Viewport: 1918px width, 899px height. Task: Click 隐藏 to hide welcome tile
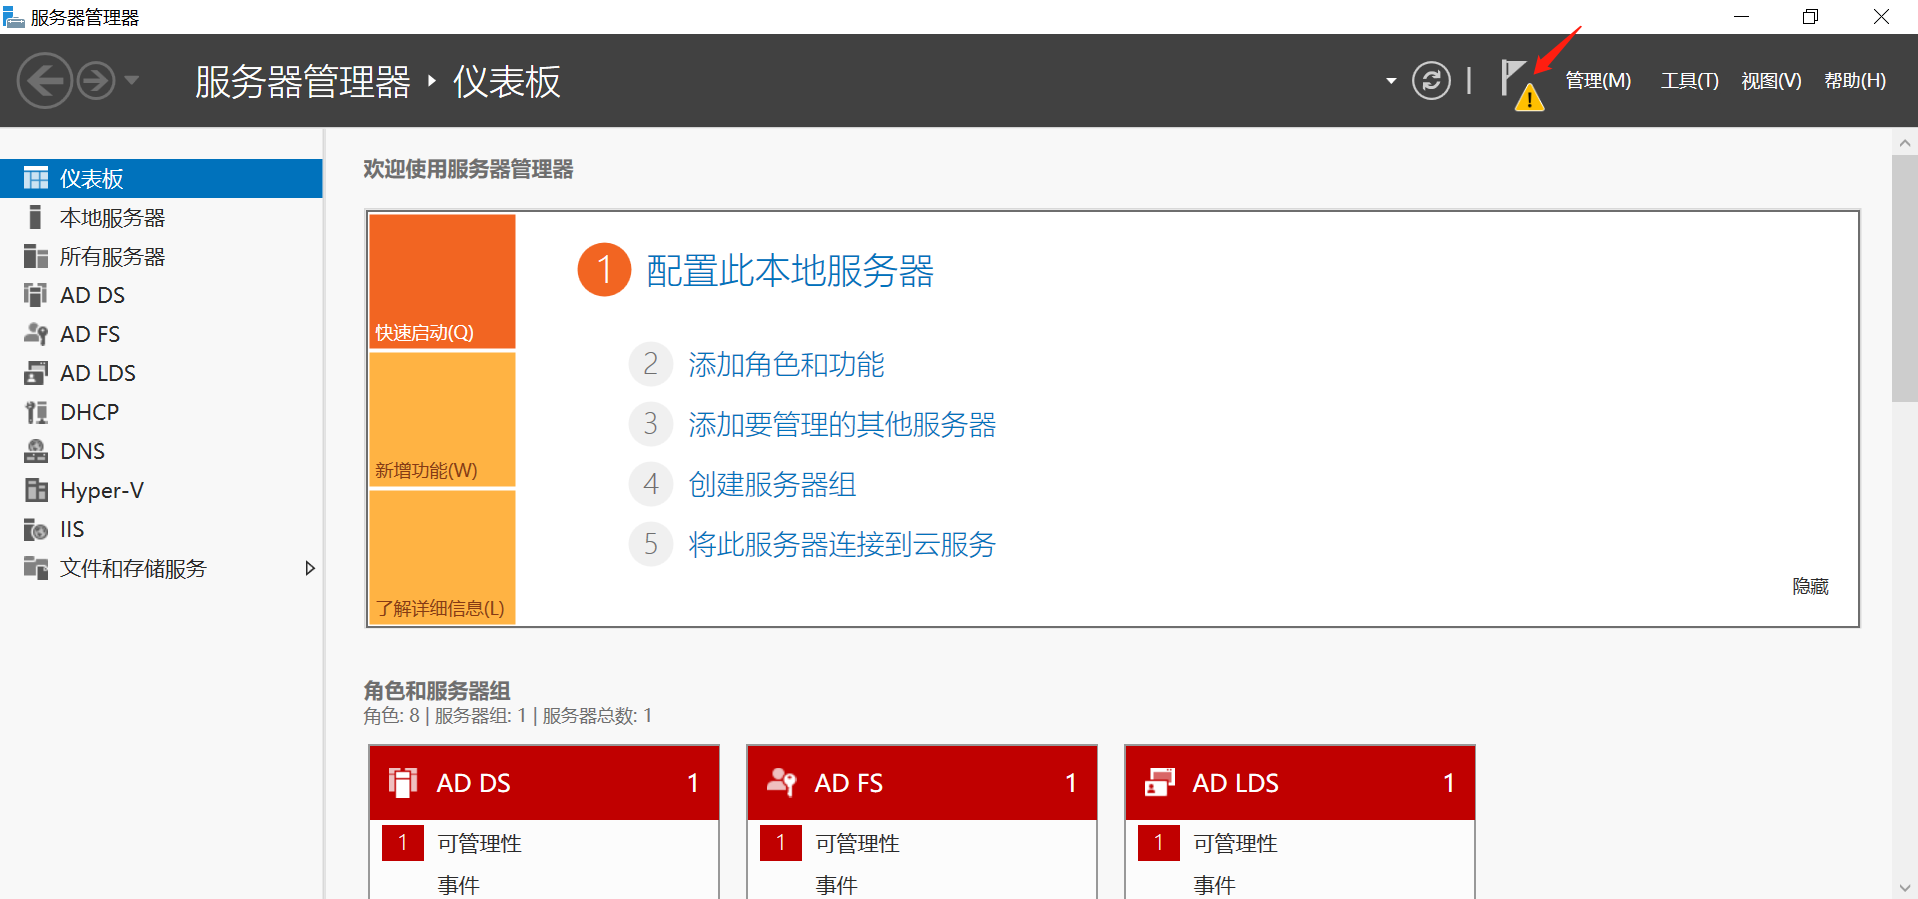coord(1809,586)
